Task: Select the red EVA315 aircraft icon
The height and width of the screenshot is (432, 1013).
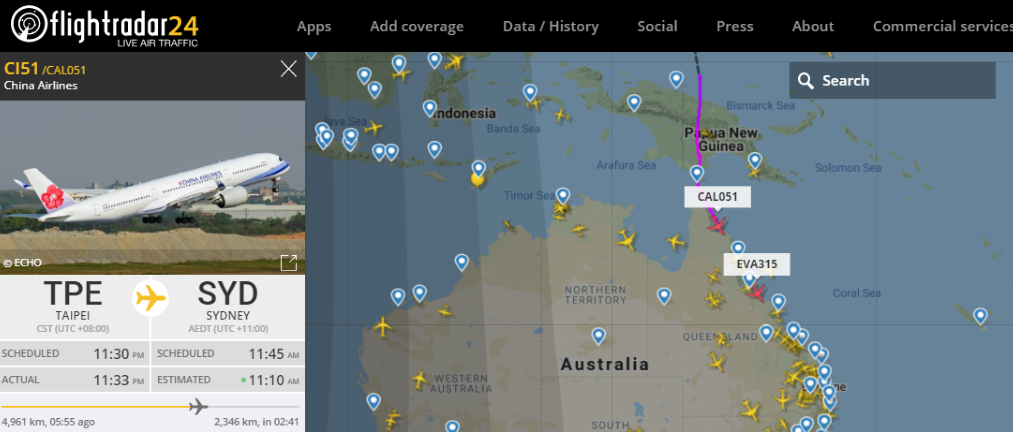Action: click(757, 292)
